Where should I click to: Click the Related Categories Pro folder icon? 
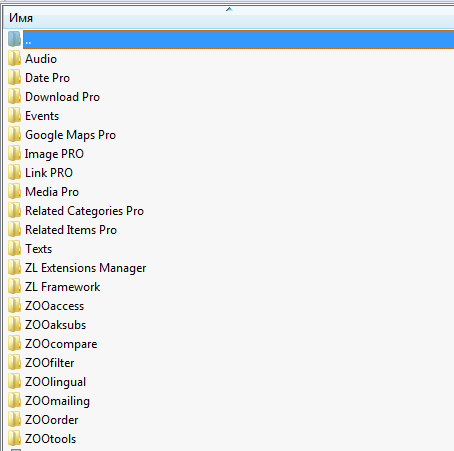(14, 211)
